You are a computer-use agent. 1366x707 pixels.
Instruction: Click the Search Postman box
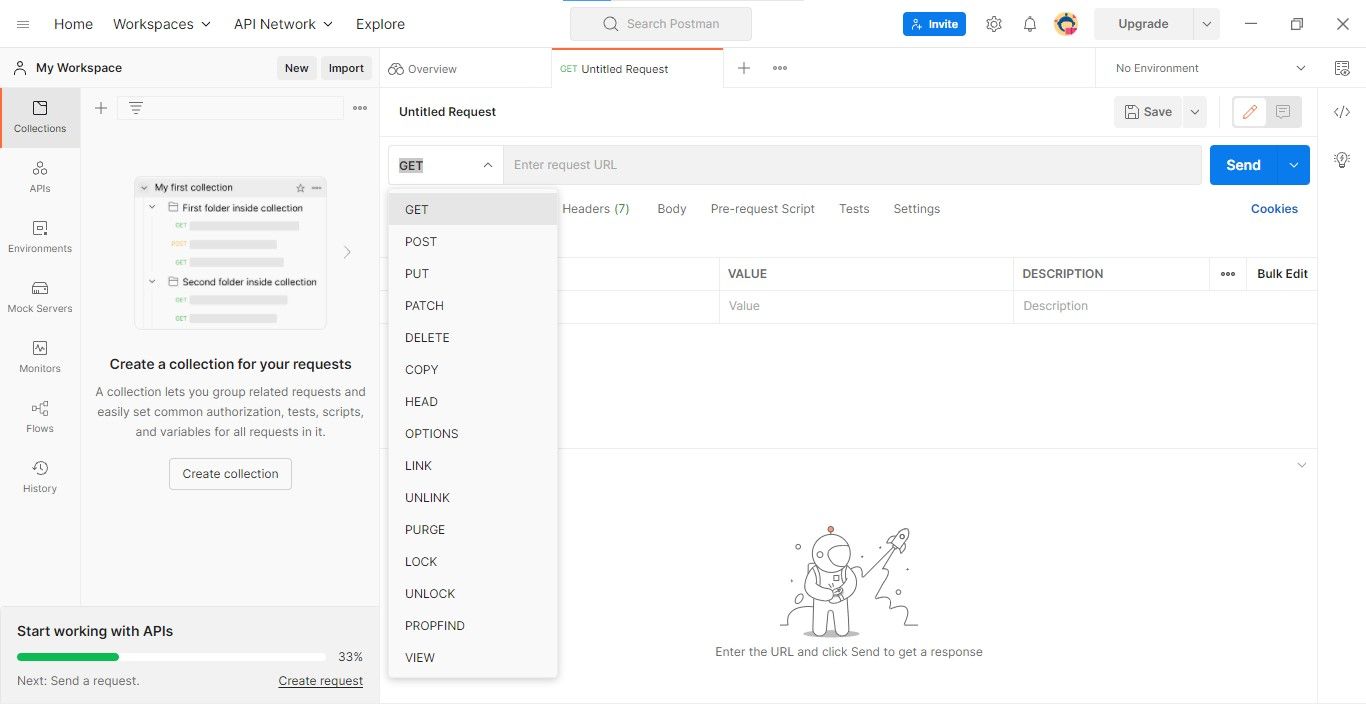tap(661, 24)
